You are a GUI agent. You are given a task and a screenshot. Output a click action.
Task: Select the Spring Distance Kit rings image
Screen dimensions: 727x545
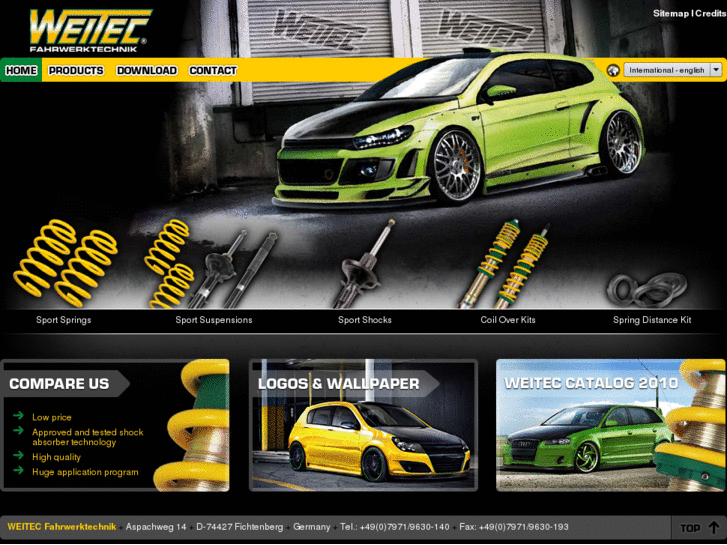647,289
